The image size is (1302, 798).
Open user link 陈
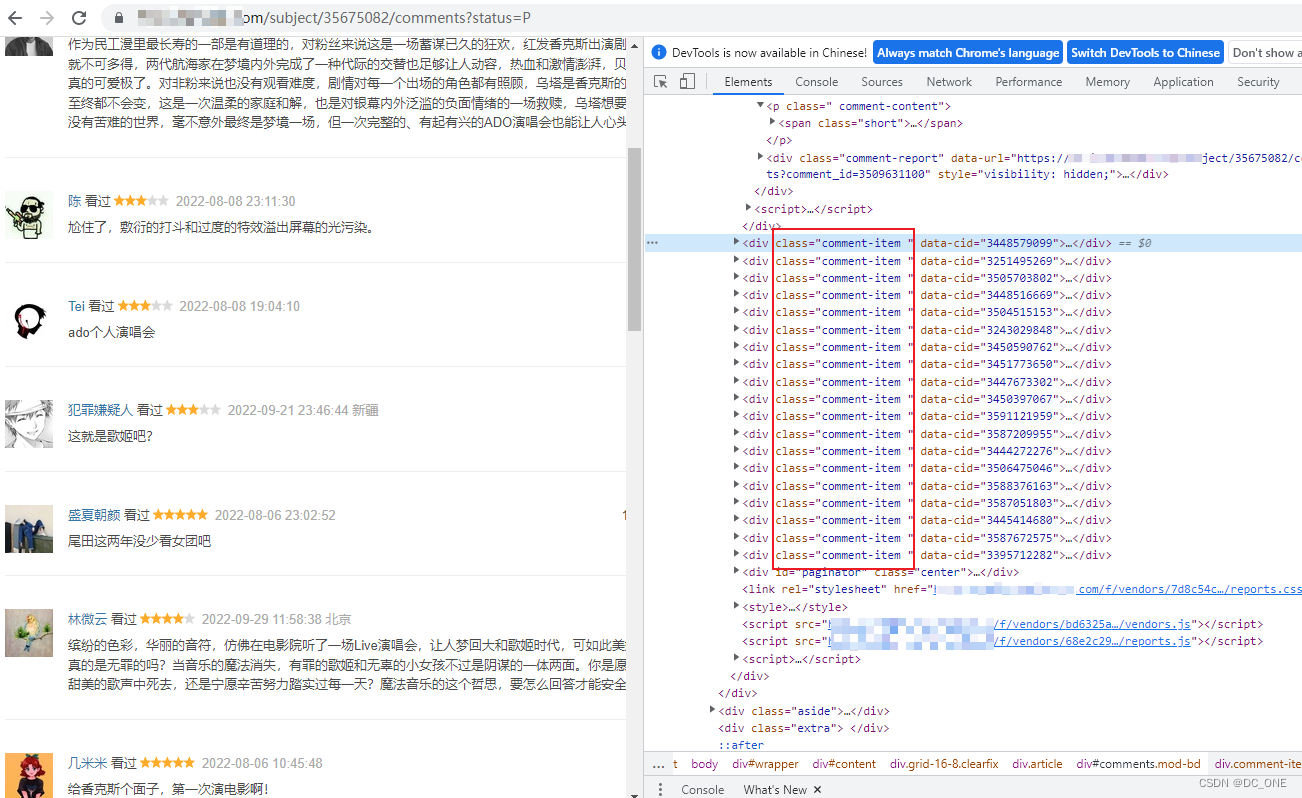tap(74, 201)
